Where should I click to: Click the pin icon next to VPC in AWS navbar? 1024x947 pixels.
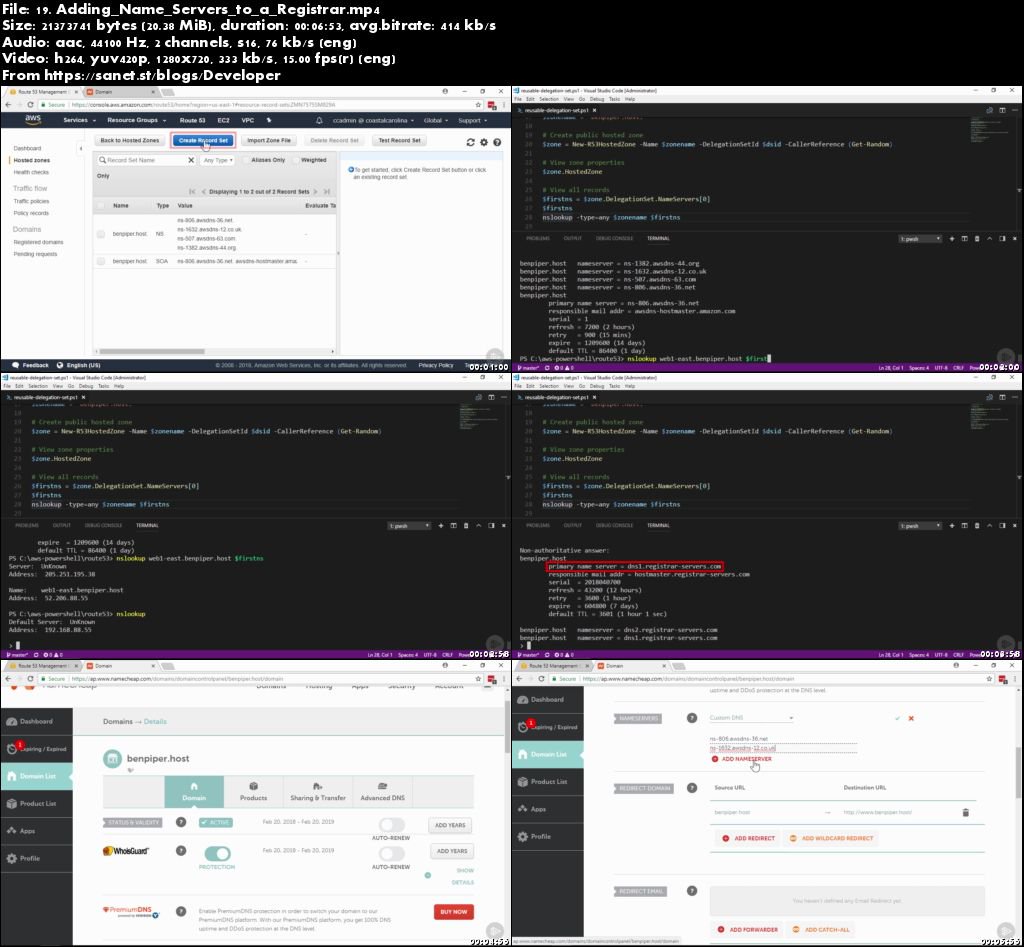(x=268, y=121)
